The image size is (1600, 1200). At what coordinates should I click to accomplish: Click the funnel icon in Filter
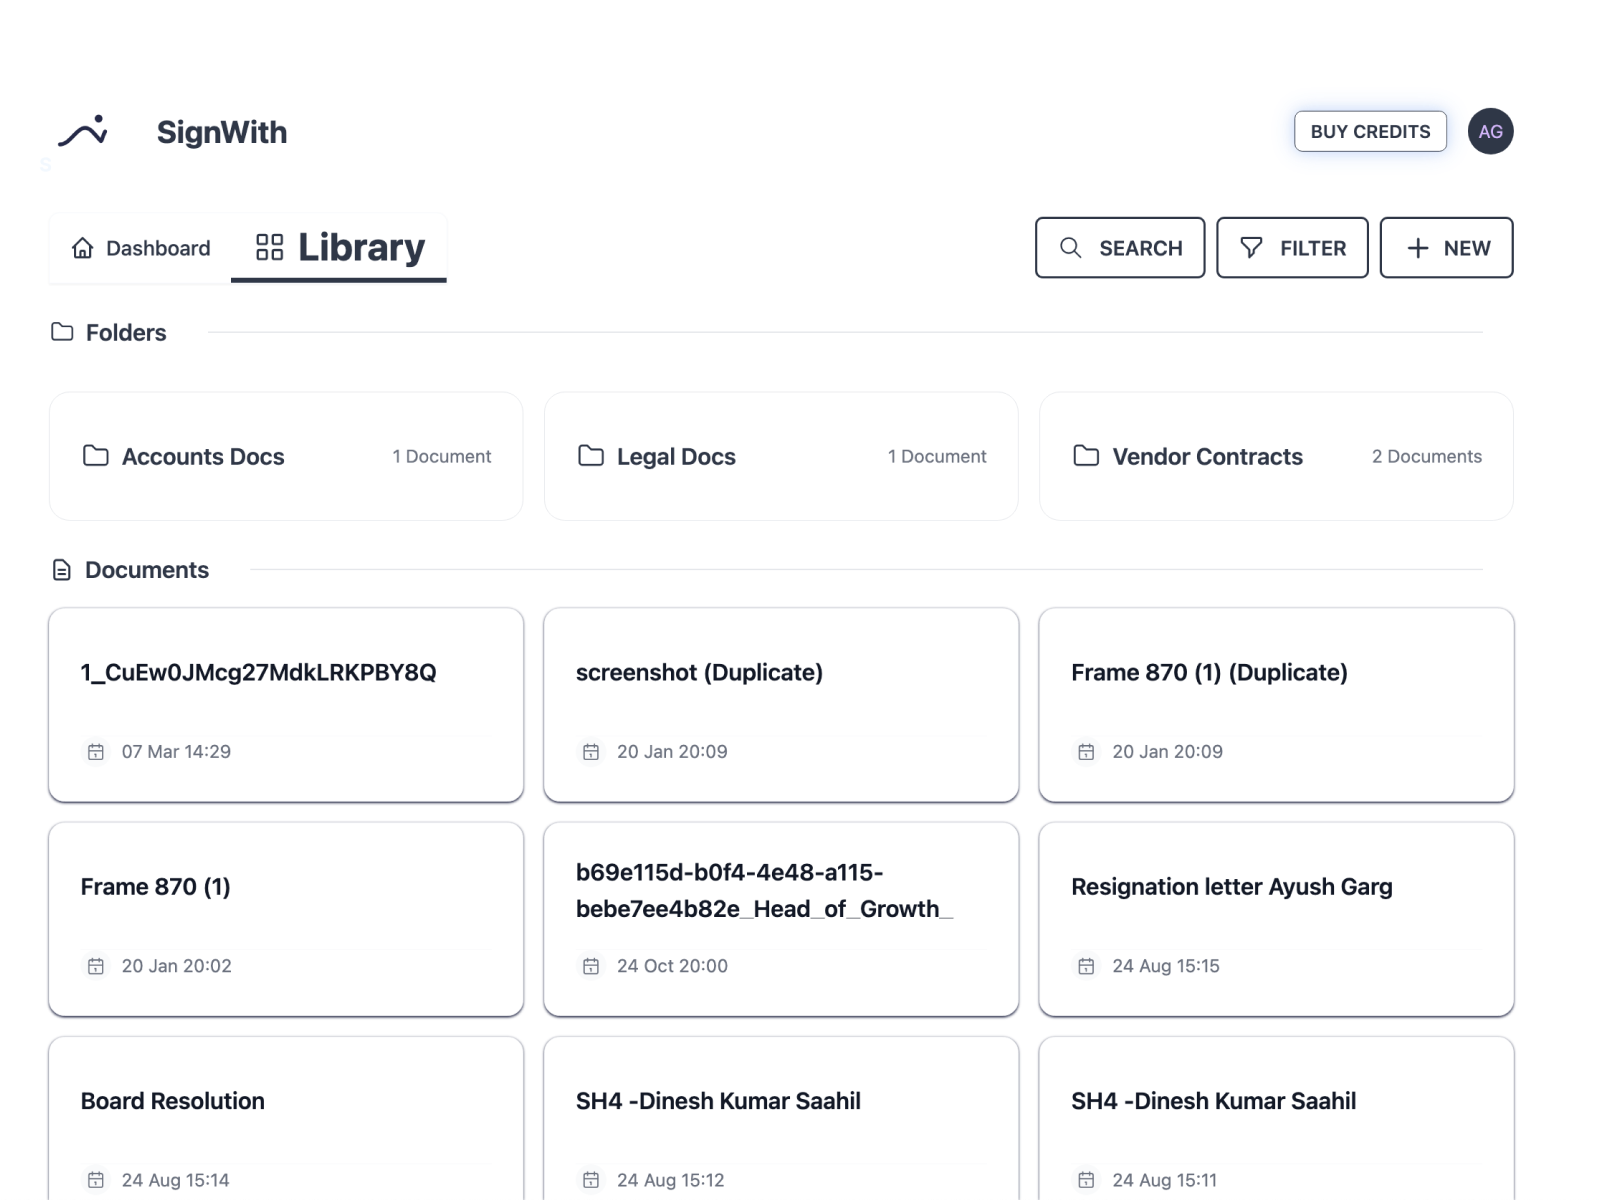[1251, 248]
